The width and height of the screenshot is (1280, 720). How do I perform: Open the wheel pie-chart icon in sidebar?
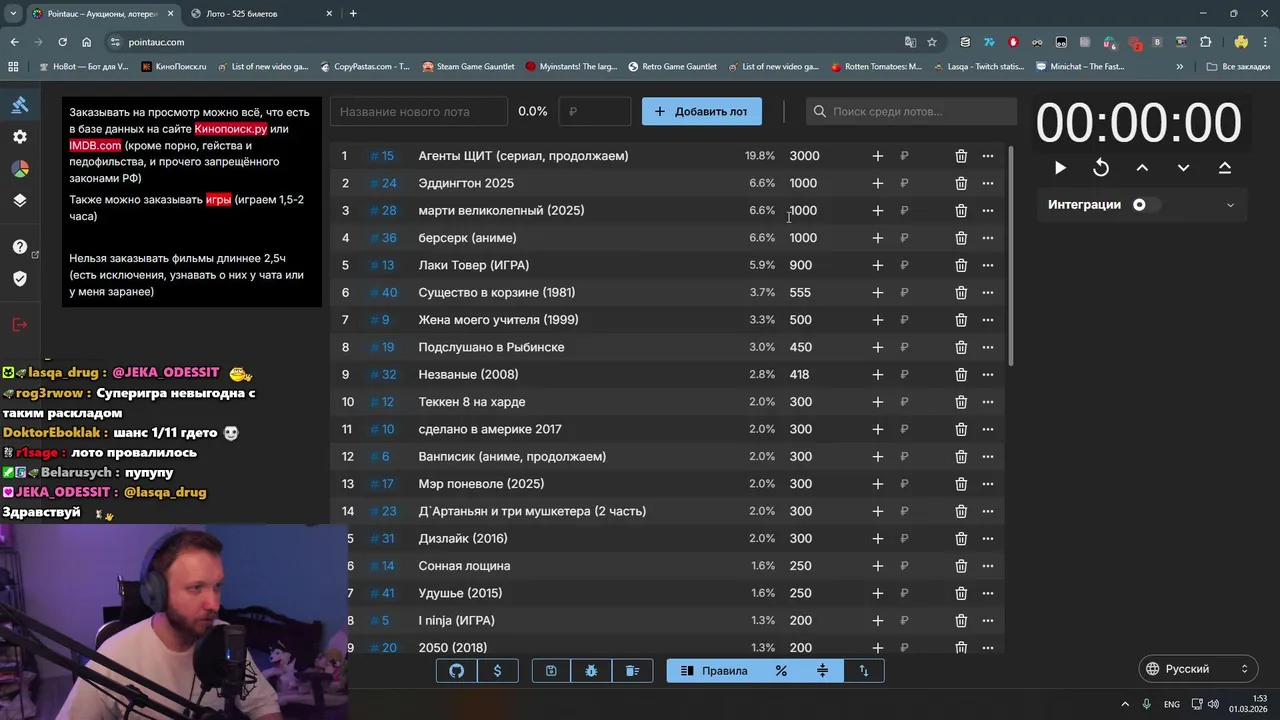(x=20, y=169)
